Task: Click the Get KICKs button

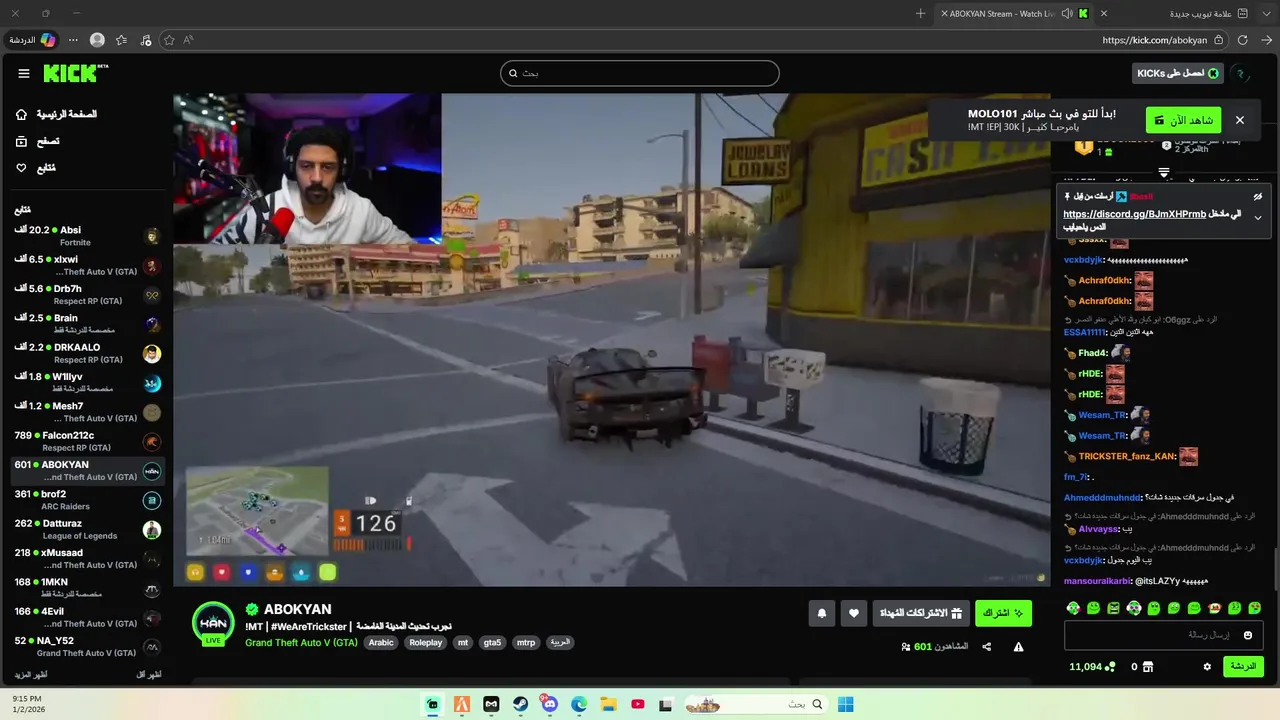Action: point(1178,73)
